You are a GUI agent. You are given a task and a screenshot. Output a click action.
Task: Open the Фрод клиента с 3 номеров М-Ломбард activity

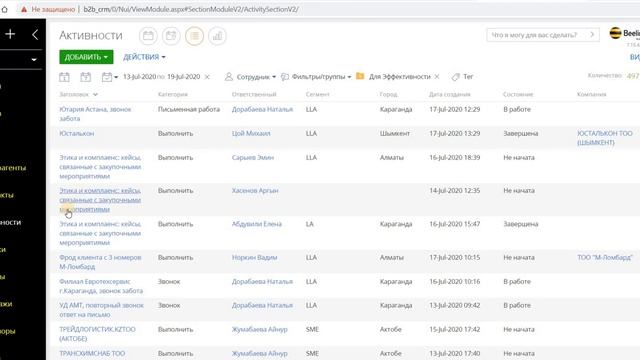(x=100, y=262)
